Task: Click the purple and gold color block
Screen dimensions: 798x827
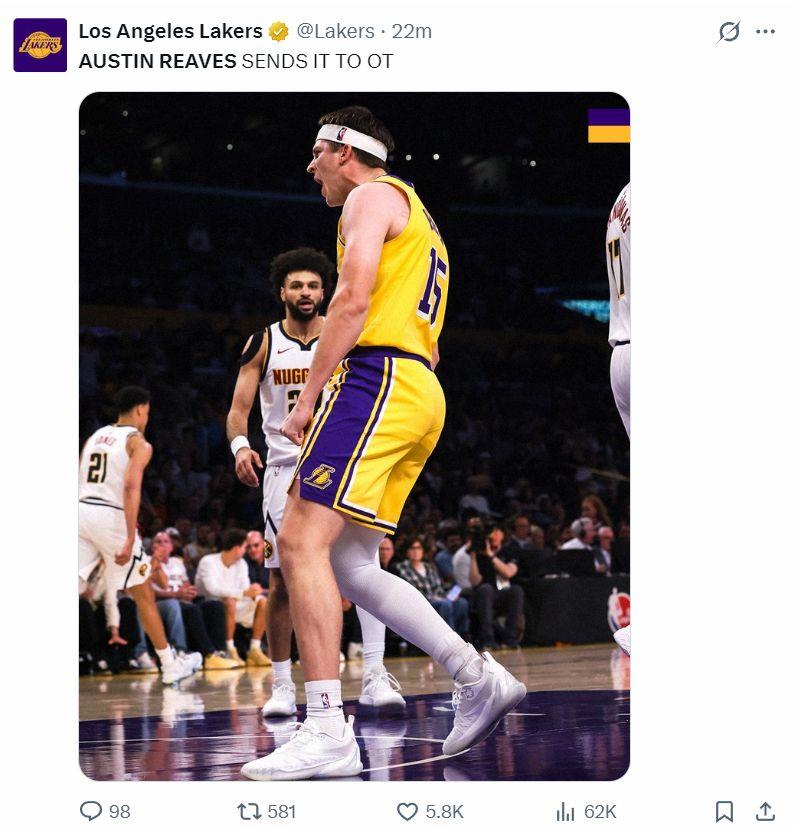Action: tap(608, 125)
